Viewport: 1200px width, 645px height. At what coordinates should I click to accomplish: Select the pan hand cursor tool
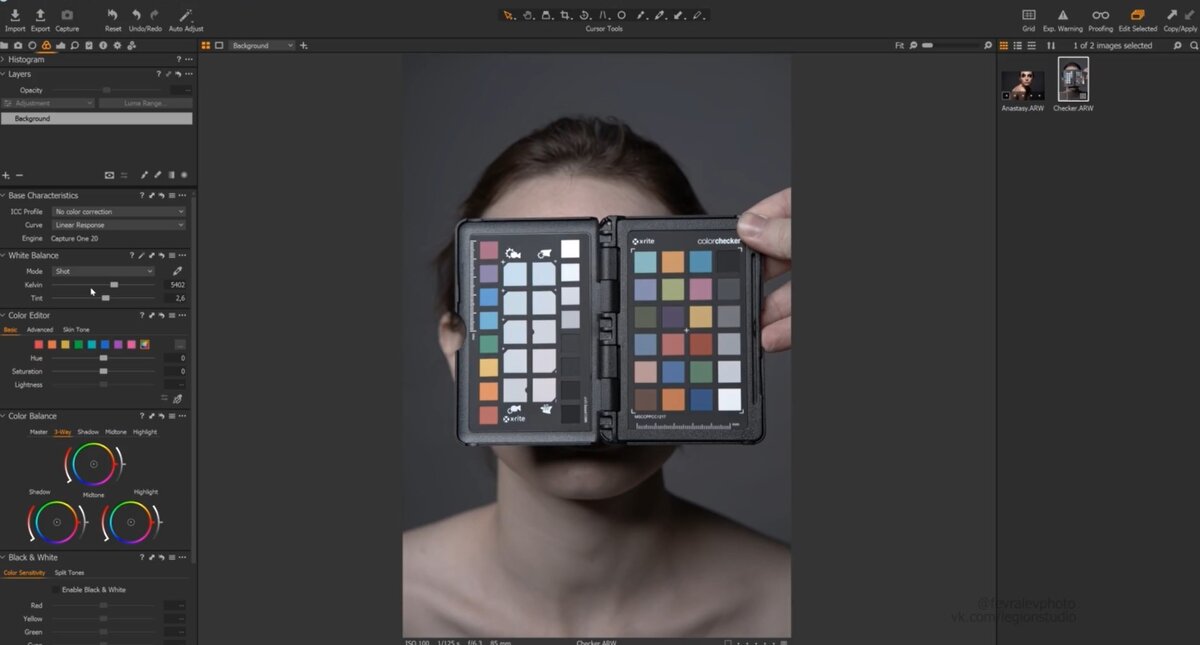[x=528, y=15]
